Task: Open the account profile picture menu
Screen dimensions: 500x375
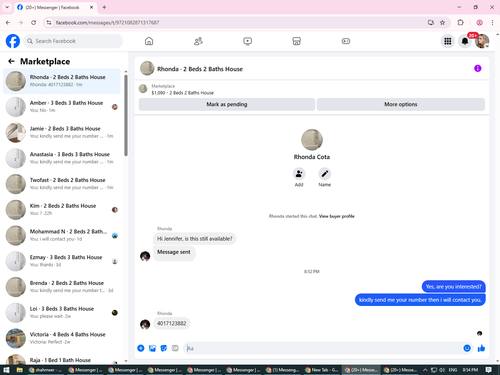Action: (x=482, y=41)
